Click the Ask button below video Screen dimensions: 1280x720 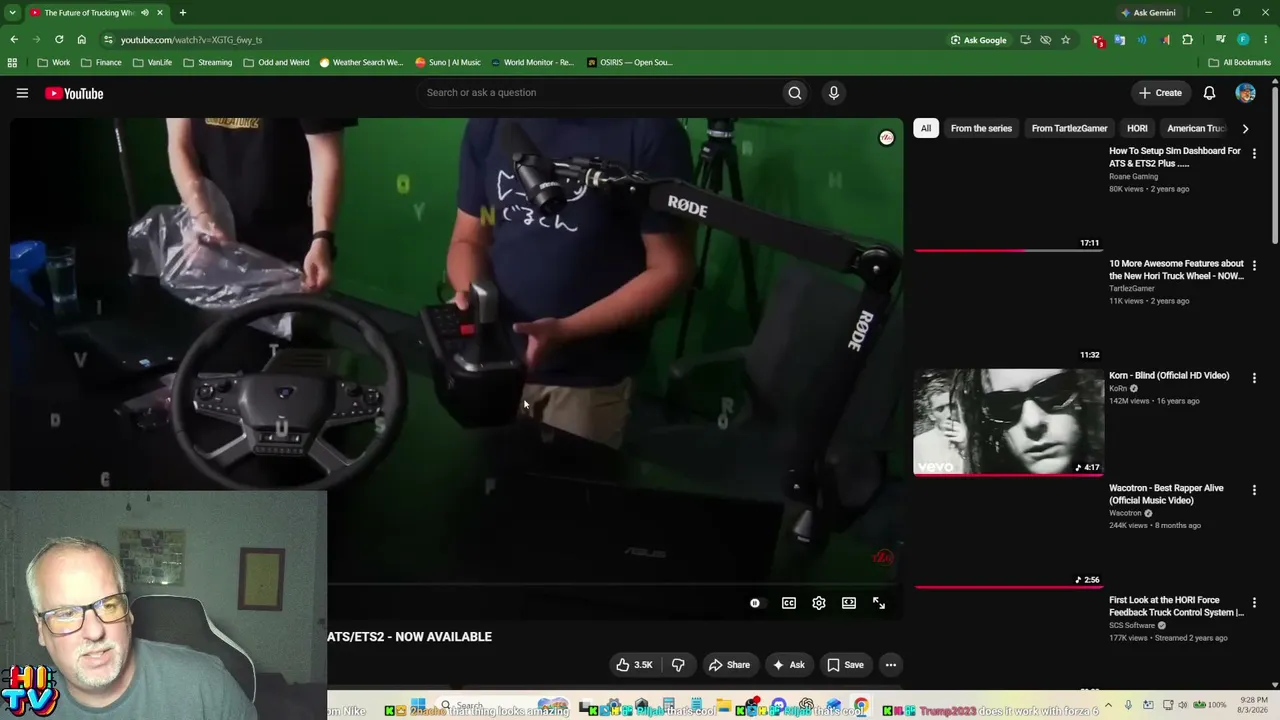tap(788, 665)
